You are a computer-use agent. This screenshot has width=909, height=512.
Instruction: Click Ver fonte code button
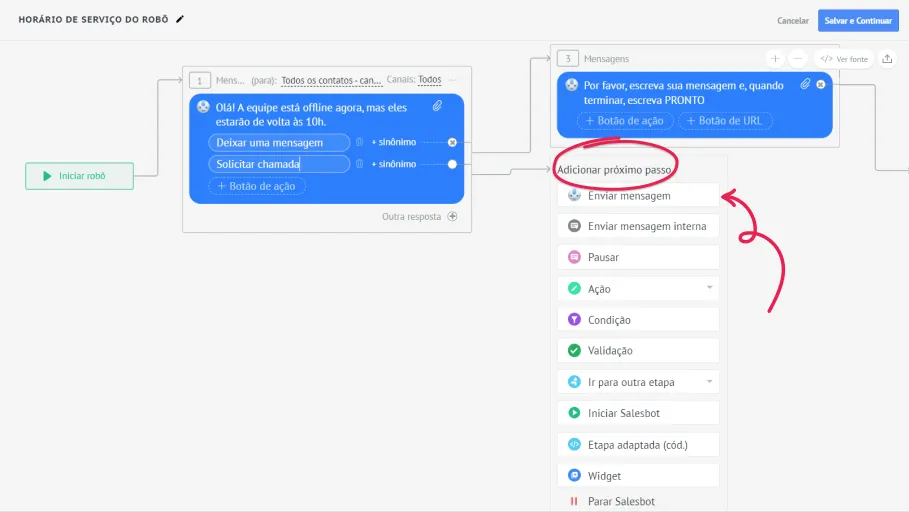tap(844, 59)
